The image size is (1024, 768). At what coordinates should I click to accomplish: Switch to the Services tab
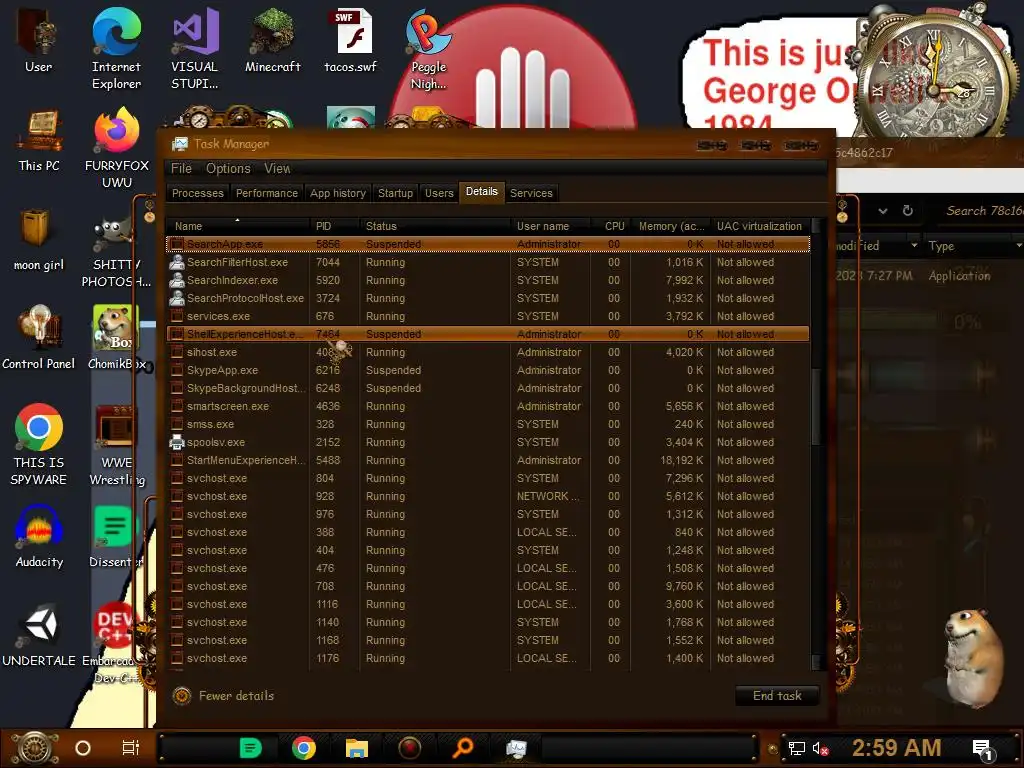click(x=531, y=193)
